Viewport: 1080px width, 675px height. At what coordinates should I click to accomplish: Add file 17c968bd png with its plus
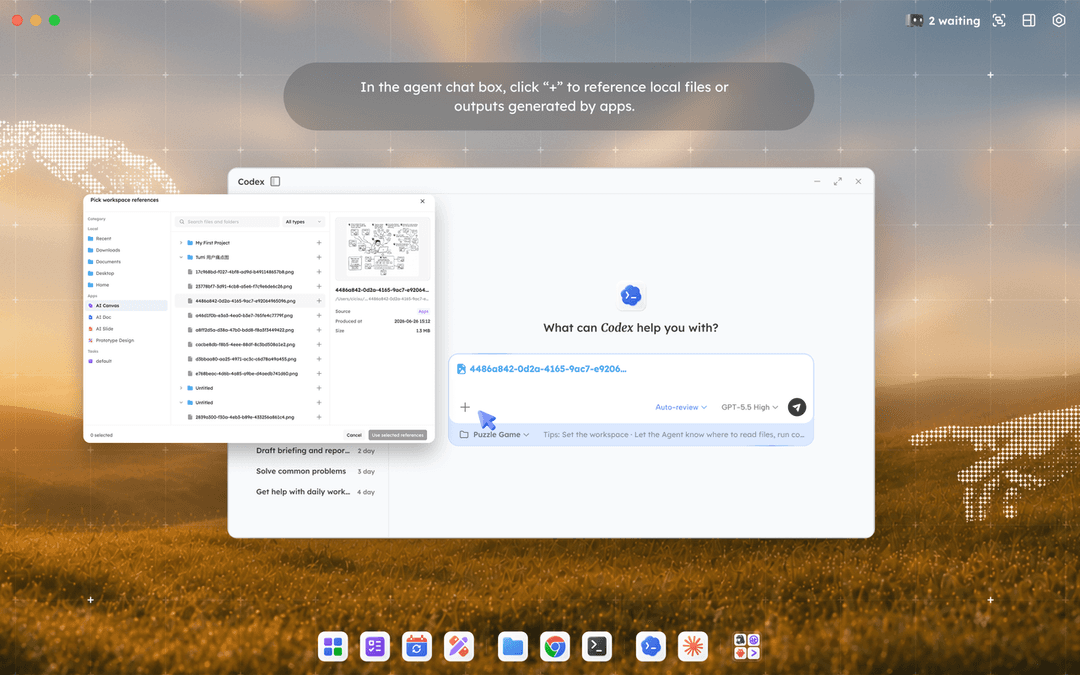click(319, 271)
